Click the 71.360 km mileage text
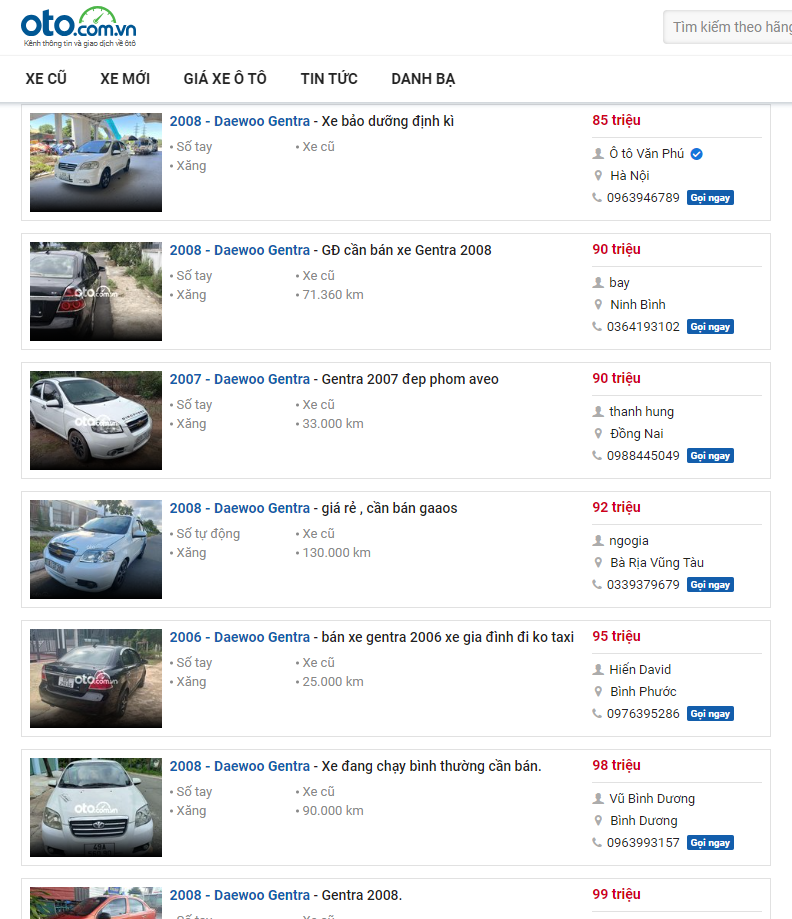This screenshot has height=919, width=792. point(332,295)
